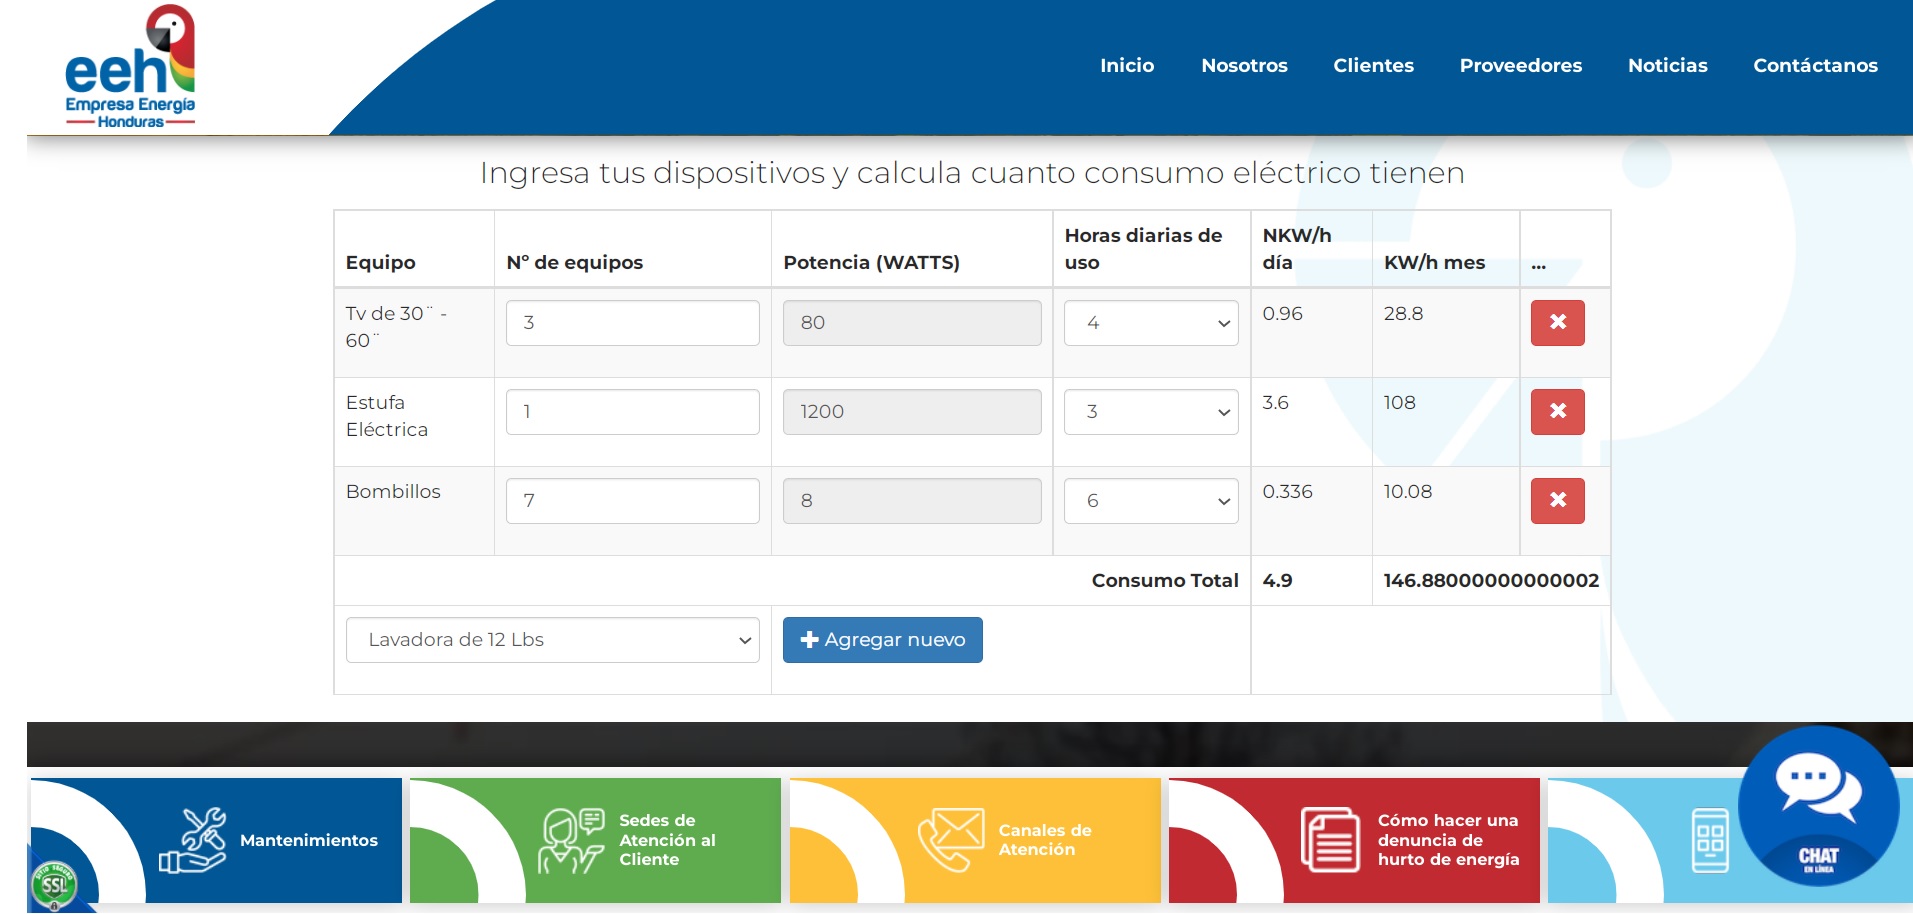Click the 3.6 daily consumption value

tap(1275, 403)
